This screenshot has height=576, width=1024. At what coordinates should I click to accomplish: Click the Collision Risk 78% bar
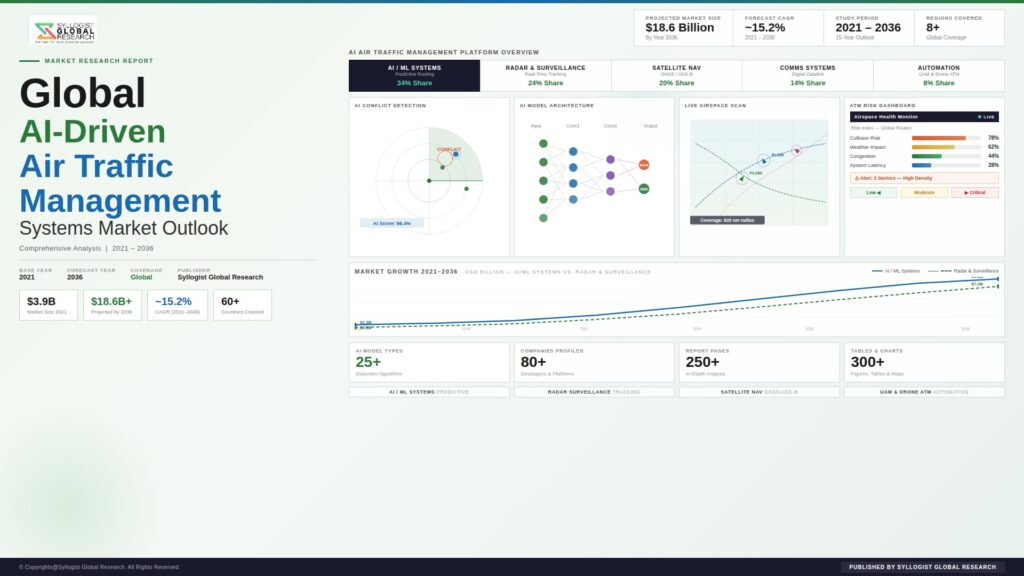946,138
